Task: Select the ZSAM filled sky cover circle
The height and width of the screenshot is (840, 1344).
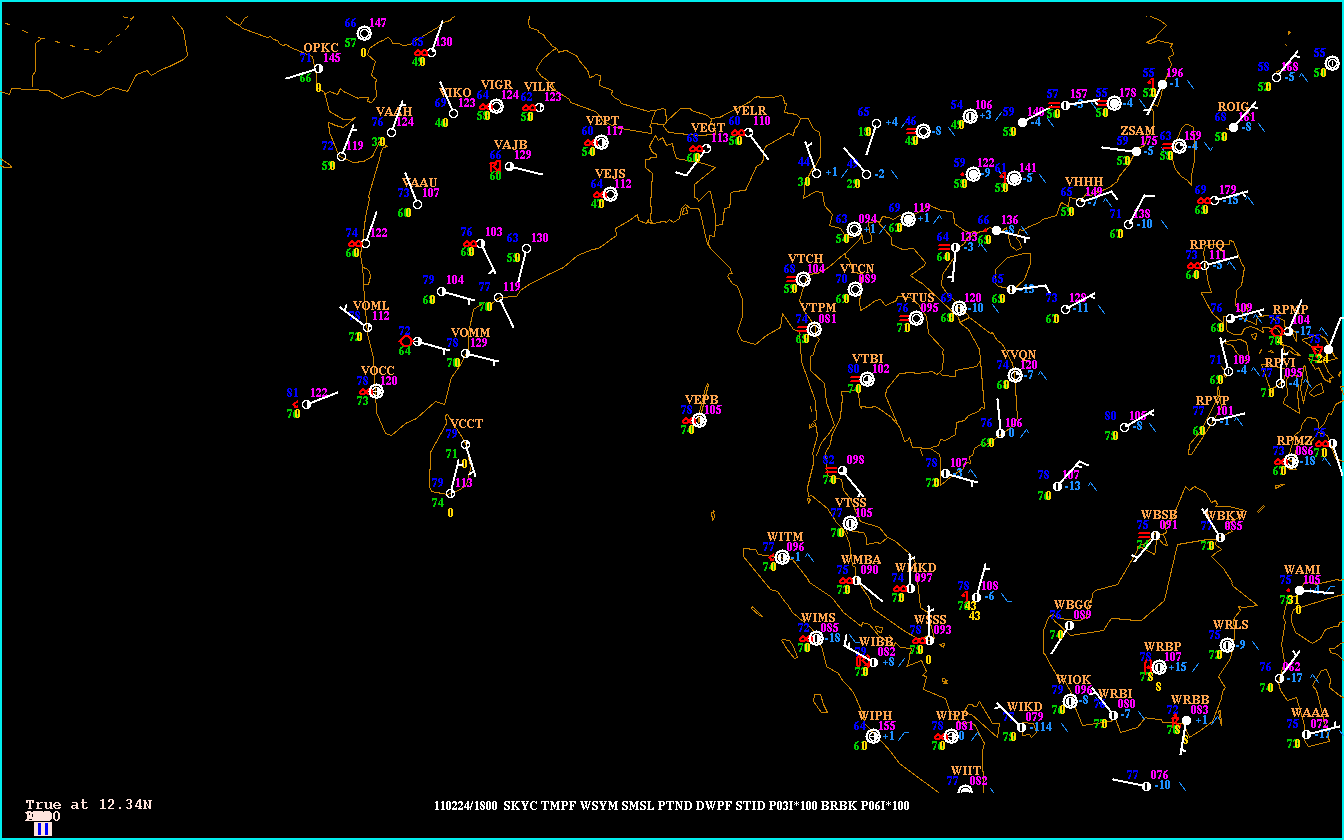Action: (x=1136, y=152)
